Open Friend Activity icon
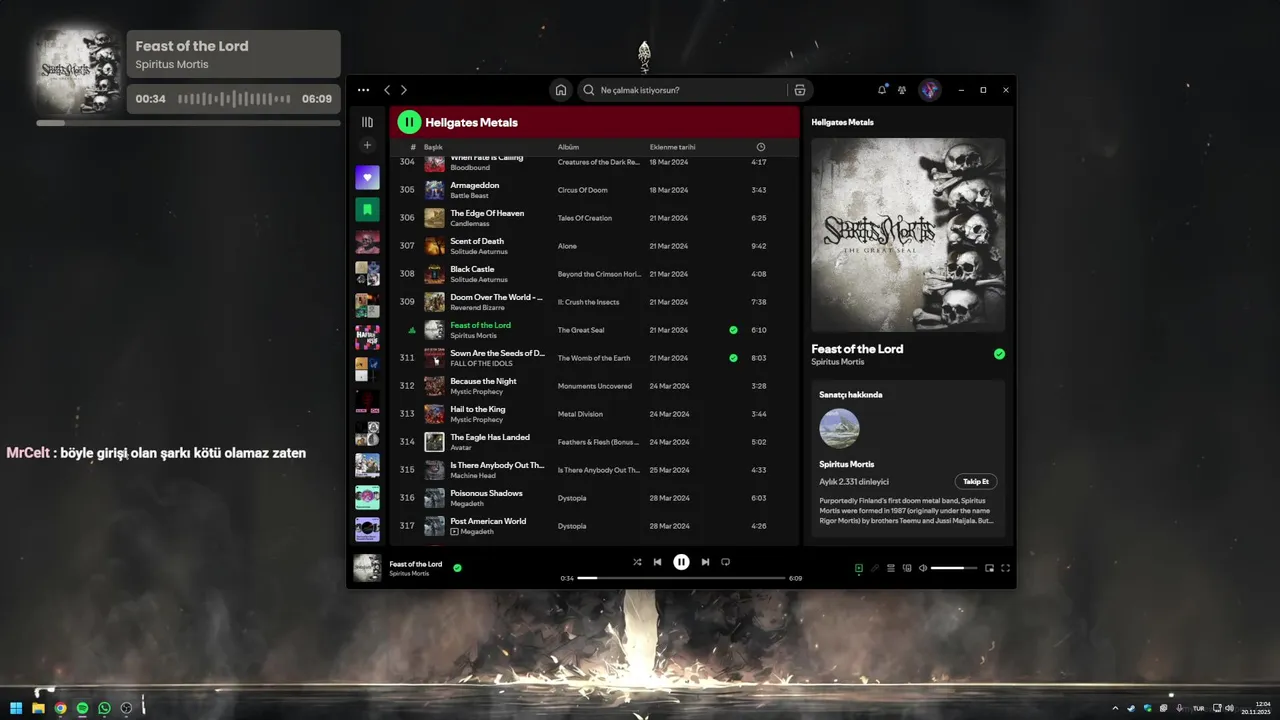Viewport: 1280px width, 720px height. (x=902, y=90)
